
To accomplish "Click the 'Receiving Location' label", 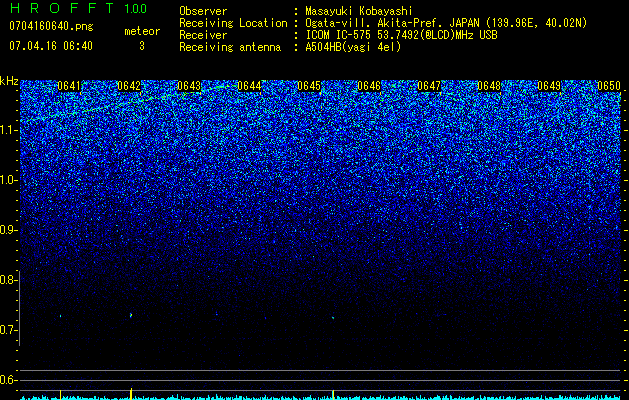I will coord(233,23).
